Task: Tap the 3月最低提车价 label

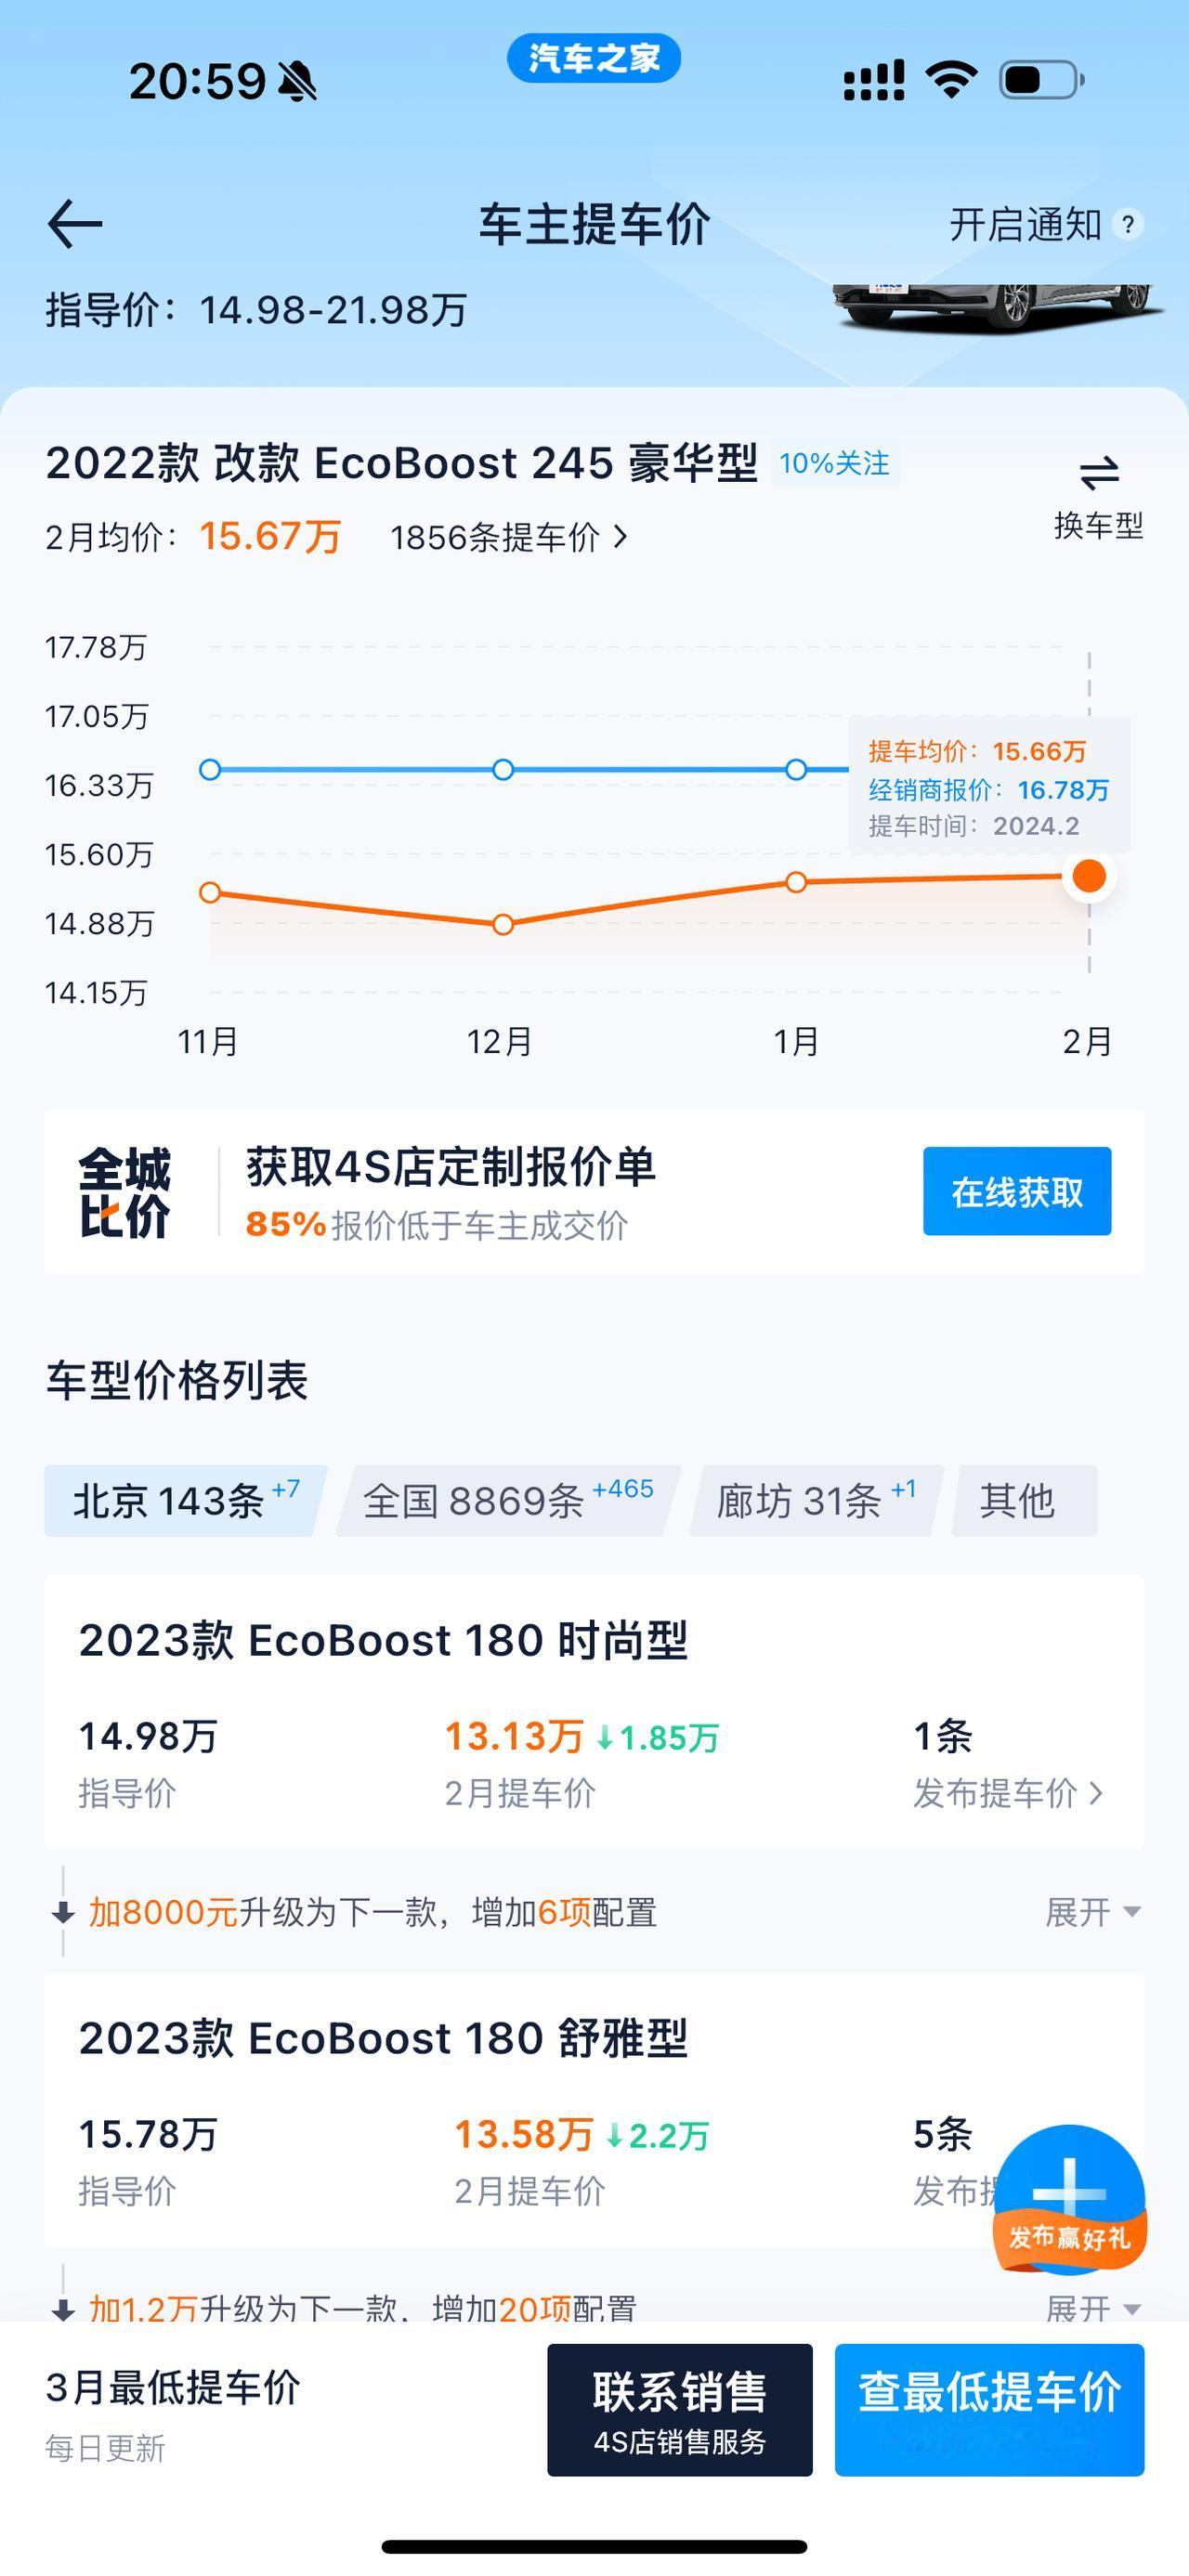Action: click(173, 2388)
